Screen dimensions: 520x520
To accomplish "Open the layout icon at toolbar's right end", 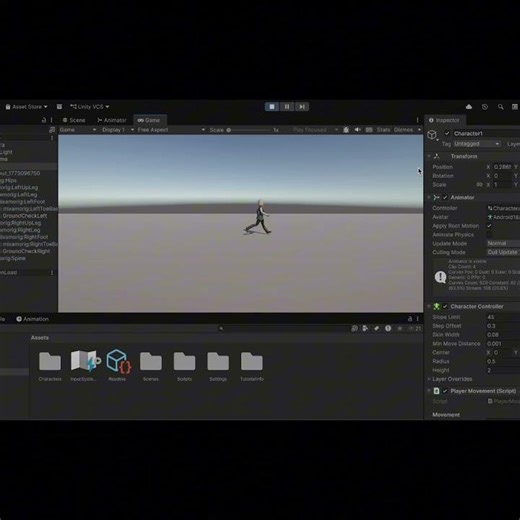I will (x=515, y=107).
